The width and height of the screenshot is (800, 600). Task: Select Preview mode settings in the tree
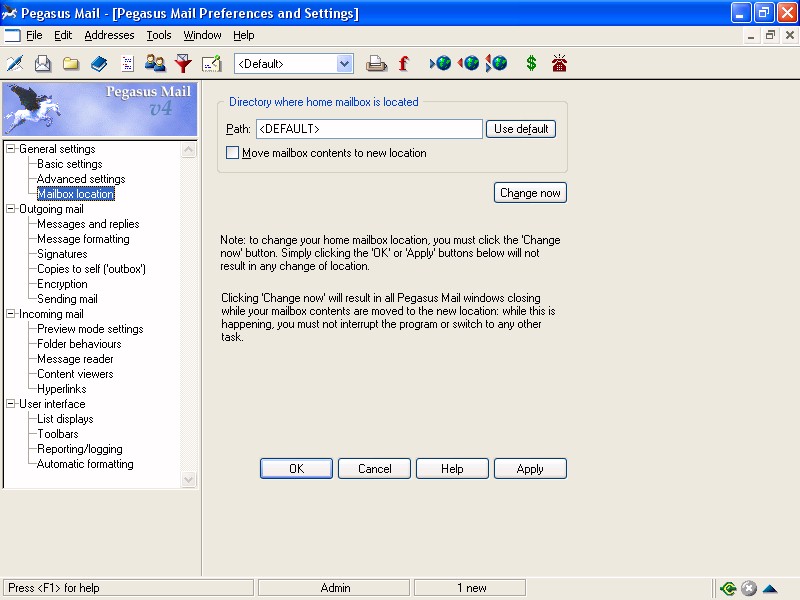(x=90, y=329)
